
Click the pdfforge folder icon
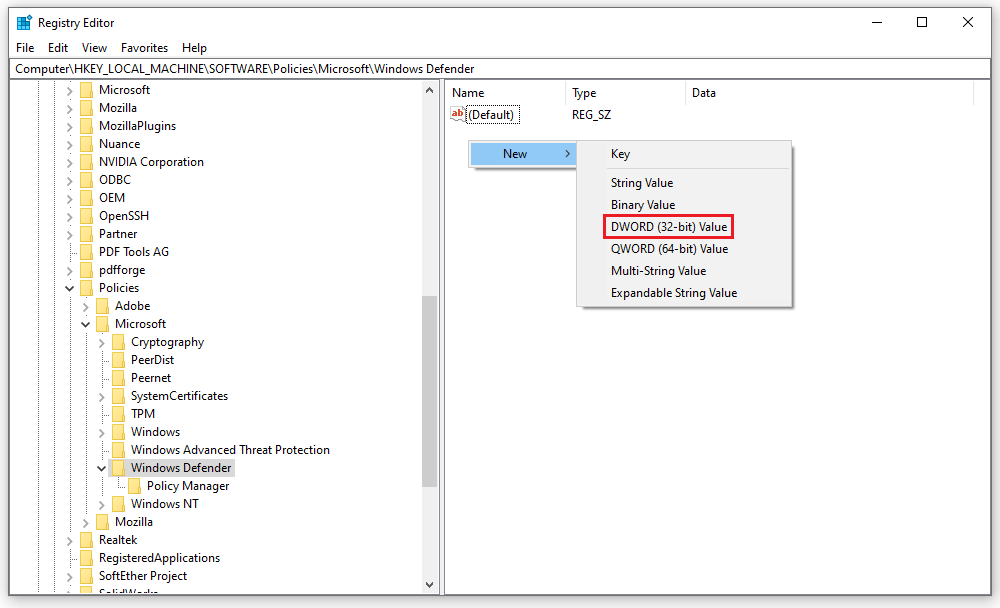87,270
